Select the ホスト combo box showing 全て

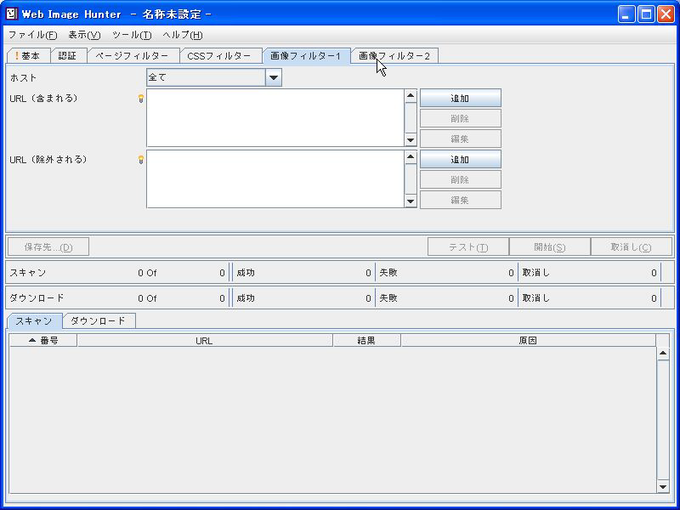[x=214, y=78]
